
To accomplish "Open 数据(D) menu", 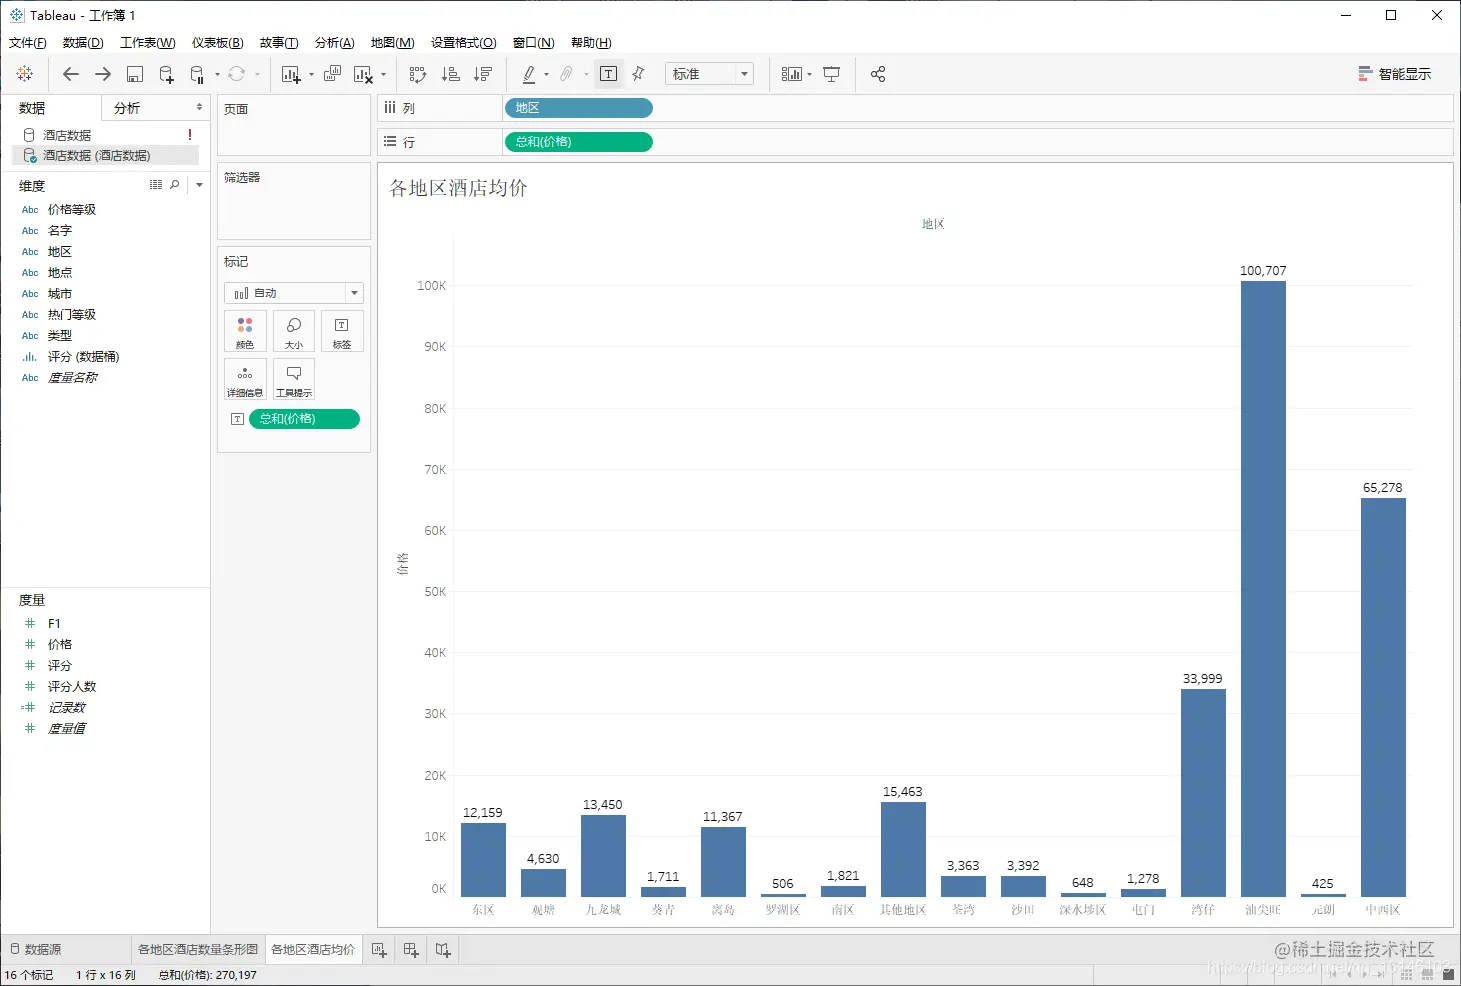I will pyautogui.click(x=83, y=43).
